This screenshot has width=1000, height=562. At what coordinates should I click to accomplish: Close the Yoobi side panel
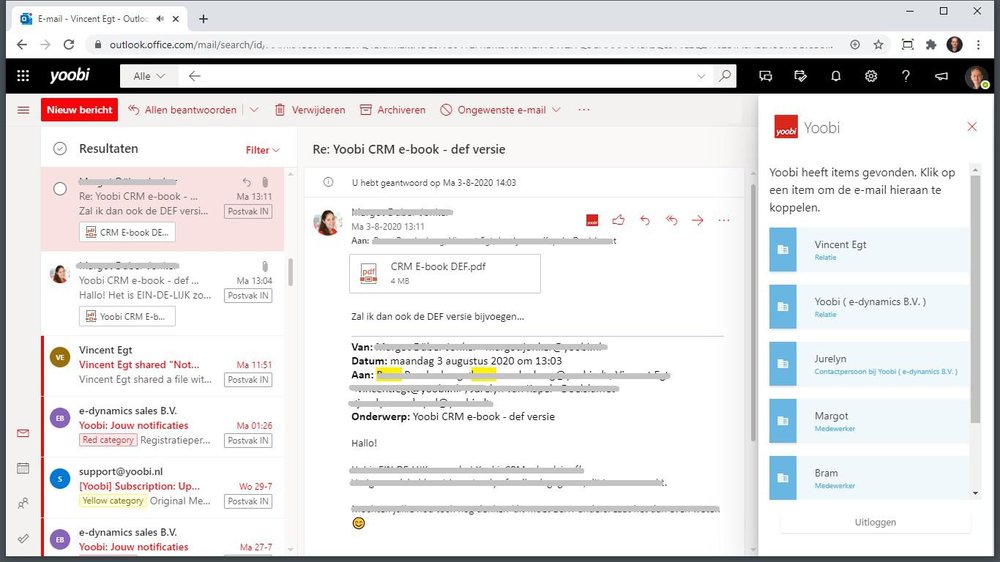coord(972,127)
